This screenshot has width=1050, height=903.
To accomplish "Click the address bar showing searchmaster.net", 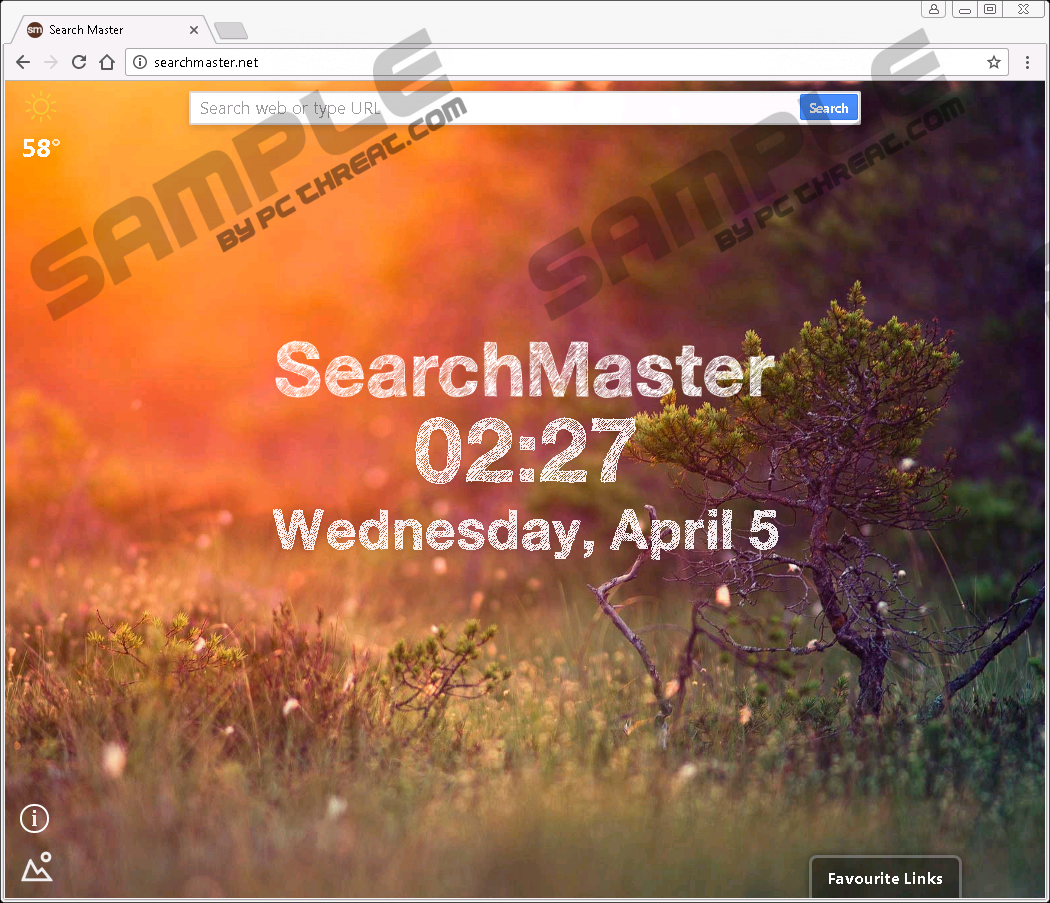I will [x=560, y=62].
